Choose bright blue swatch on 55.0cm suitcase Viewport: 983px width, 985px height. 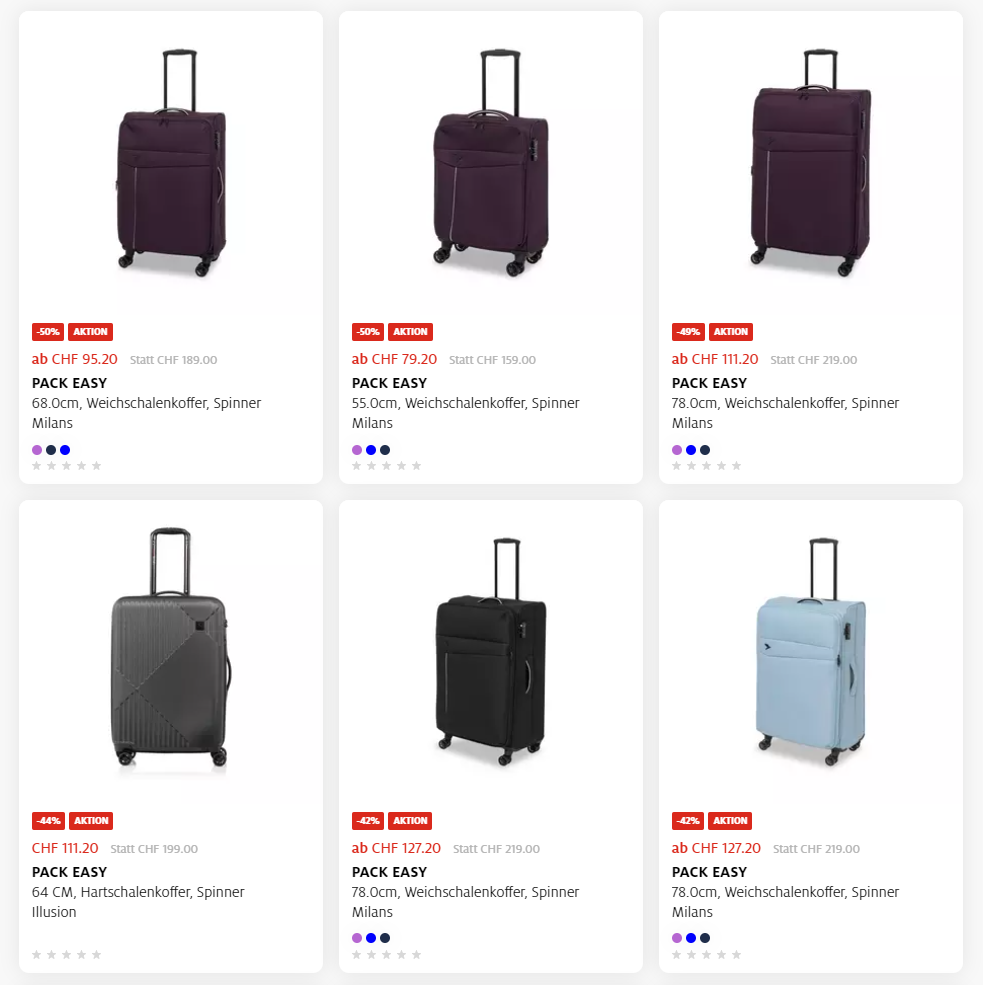[371, 450]
